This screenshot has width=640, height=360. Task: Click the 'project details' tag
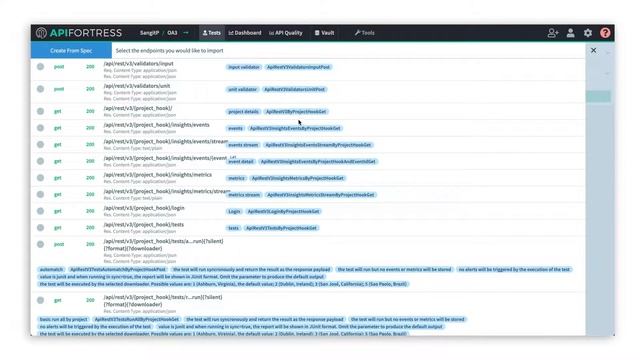coord(243,111)
